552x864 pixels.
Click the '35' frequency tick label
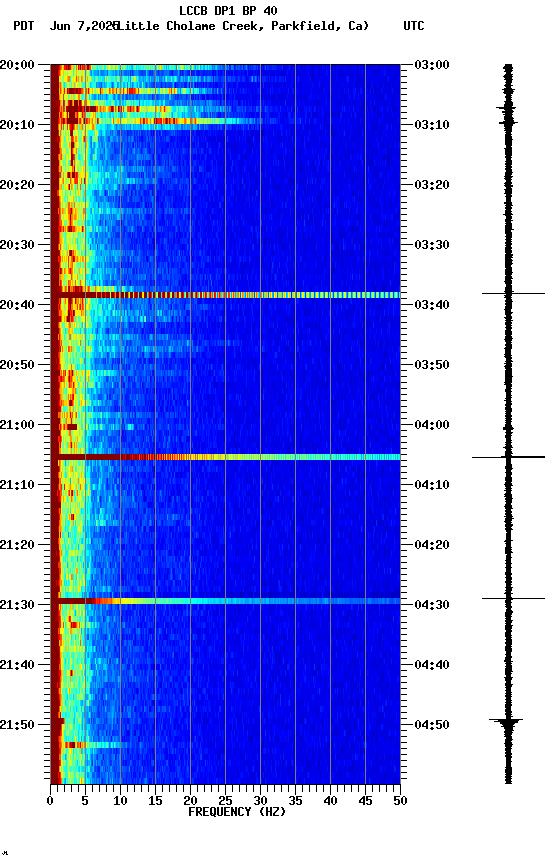295,801
